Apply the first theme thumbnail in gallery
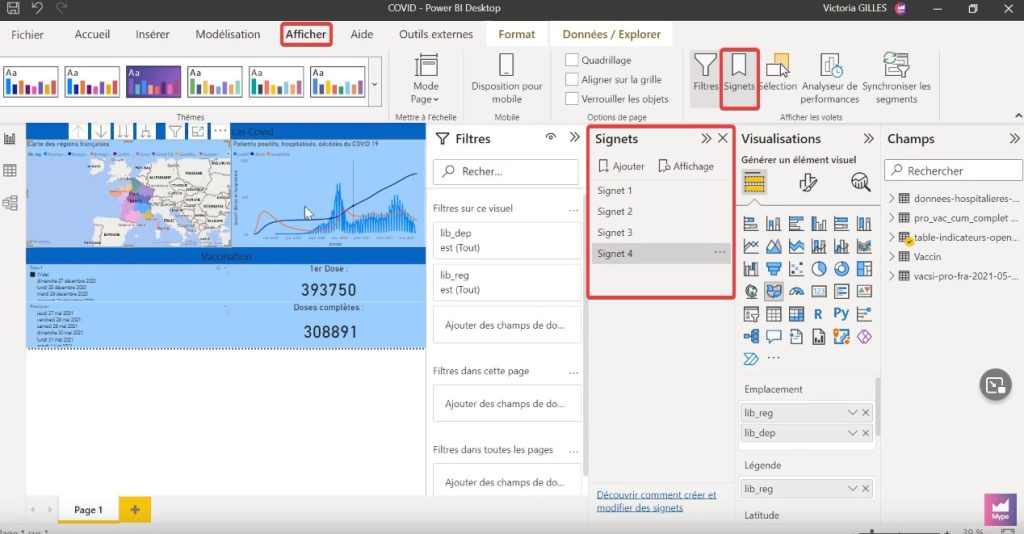This screenshot has height=534, width=1024. (31, 82)
